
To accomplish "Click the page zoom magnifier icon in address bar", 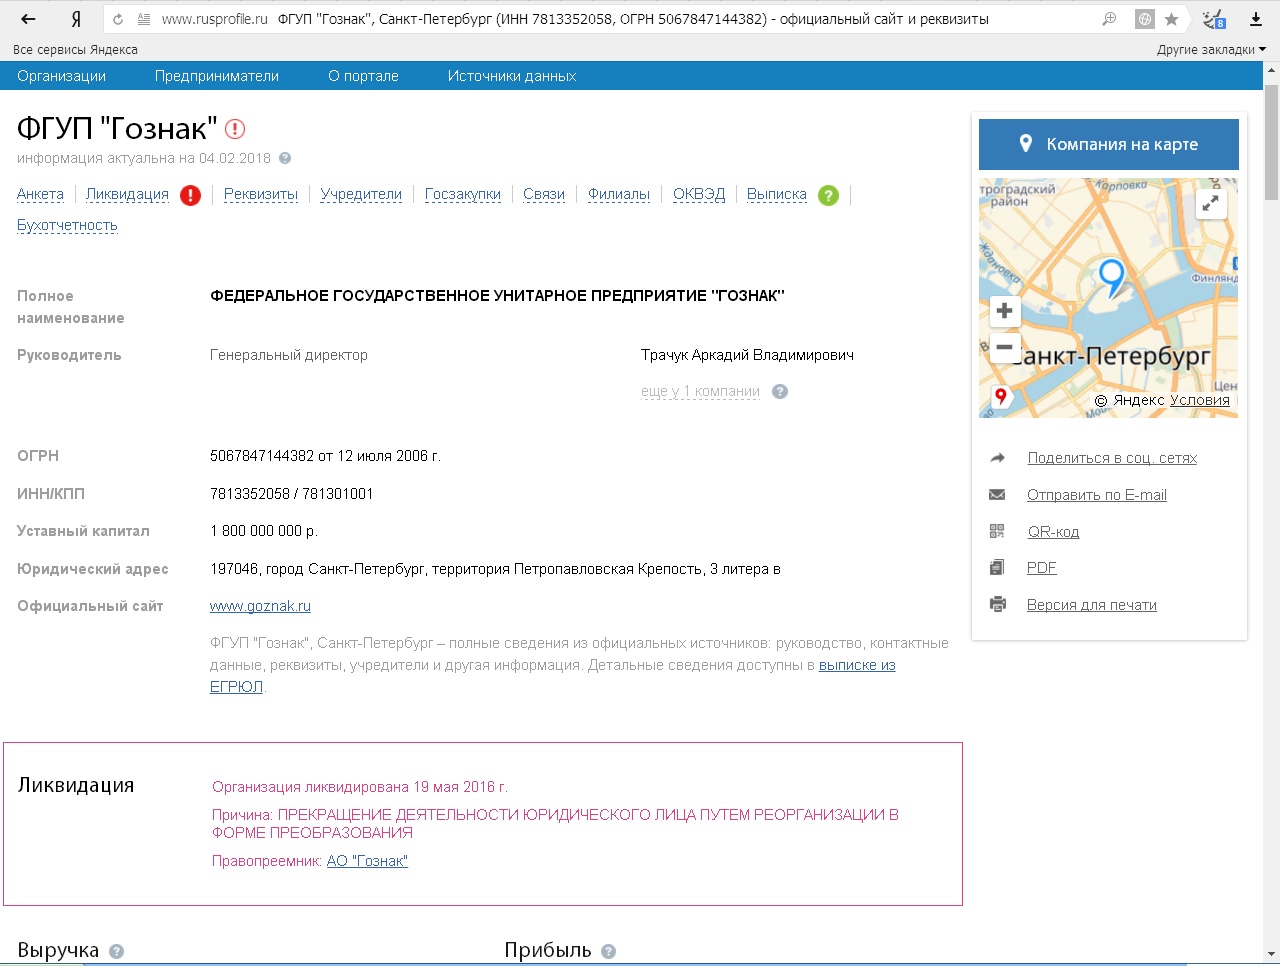I will point(1109,19).
